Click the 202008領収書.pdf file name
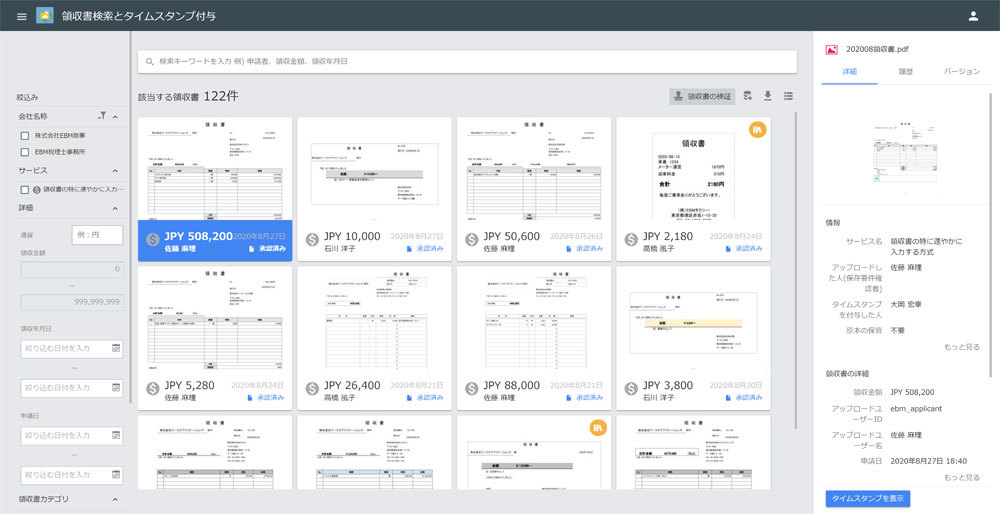The width and height of the screenshot is (1000, 514). coord(878,49)
